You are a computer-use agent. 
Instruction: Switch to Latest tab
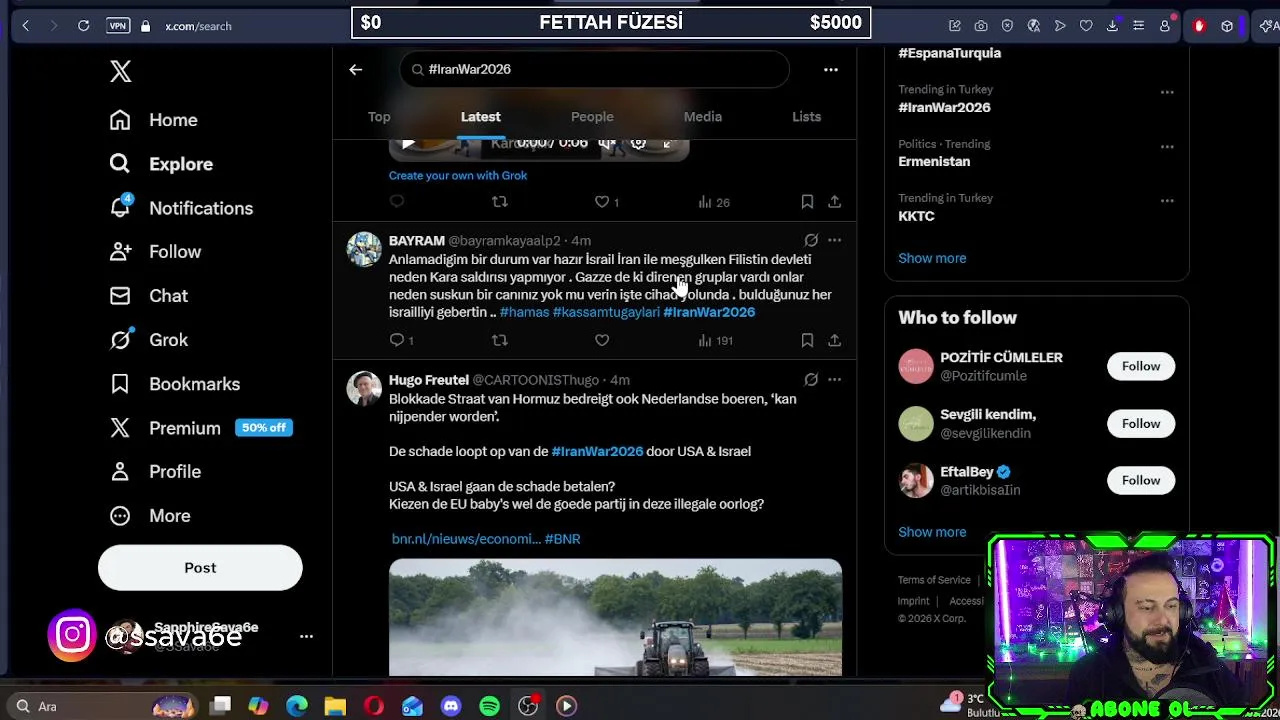[481, 117]
